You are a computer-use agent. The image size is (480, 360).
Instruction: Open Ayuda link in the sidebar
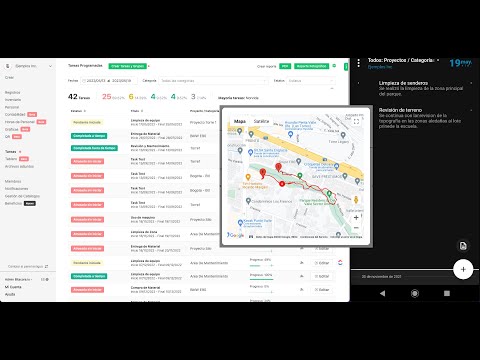10,294
